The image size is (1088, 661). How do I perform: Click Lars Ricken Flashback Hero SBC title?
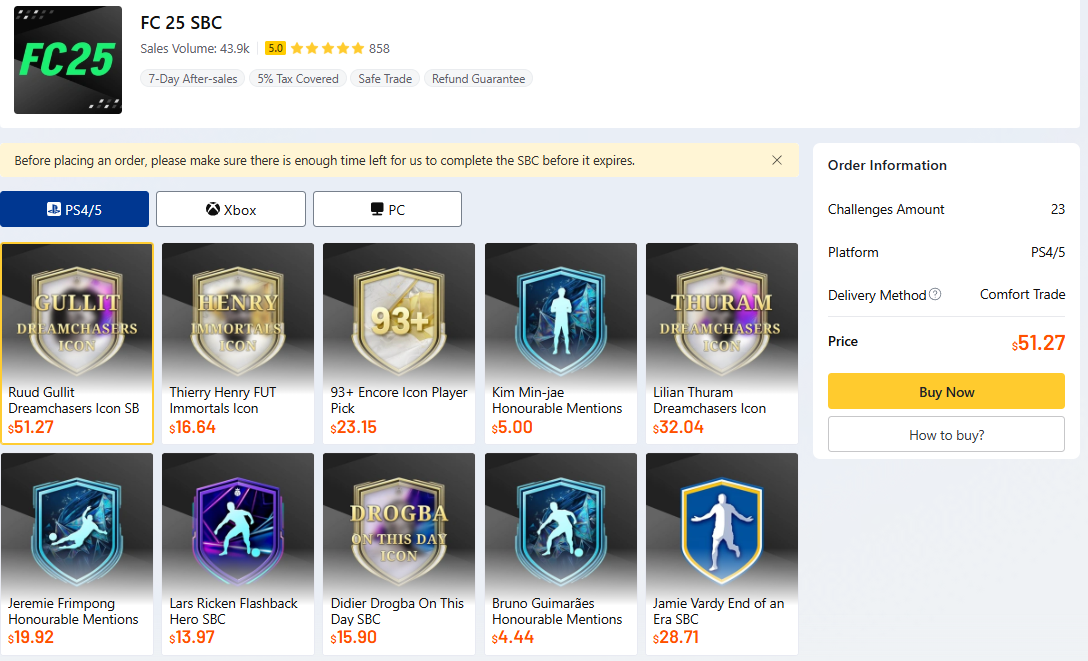coord(233,611)
